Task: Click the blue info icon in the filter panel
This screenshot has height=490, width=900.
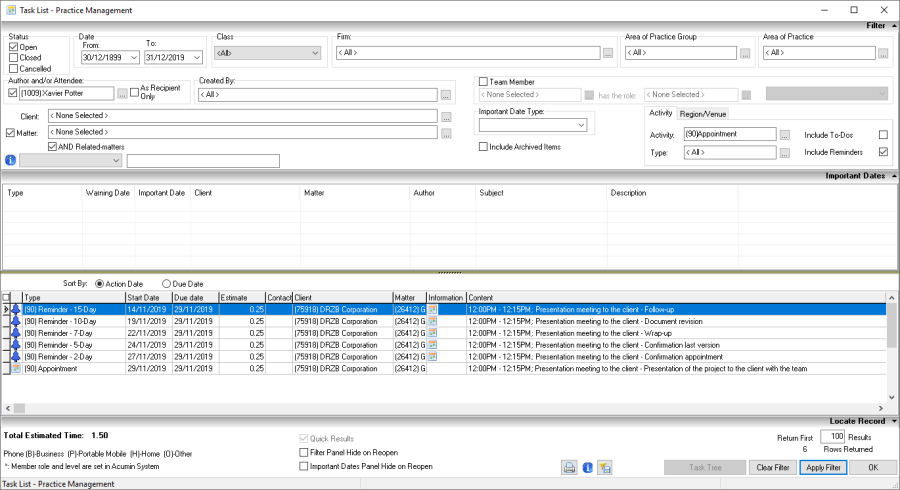Action: click(x=10, y=160)
